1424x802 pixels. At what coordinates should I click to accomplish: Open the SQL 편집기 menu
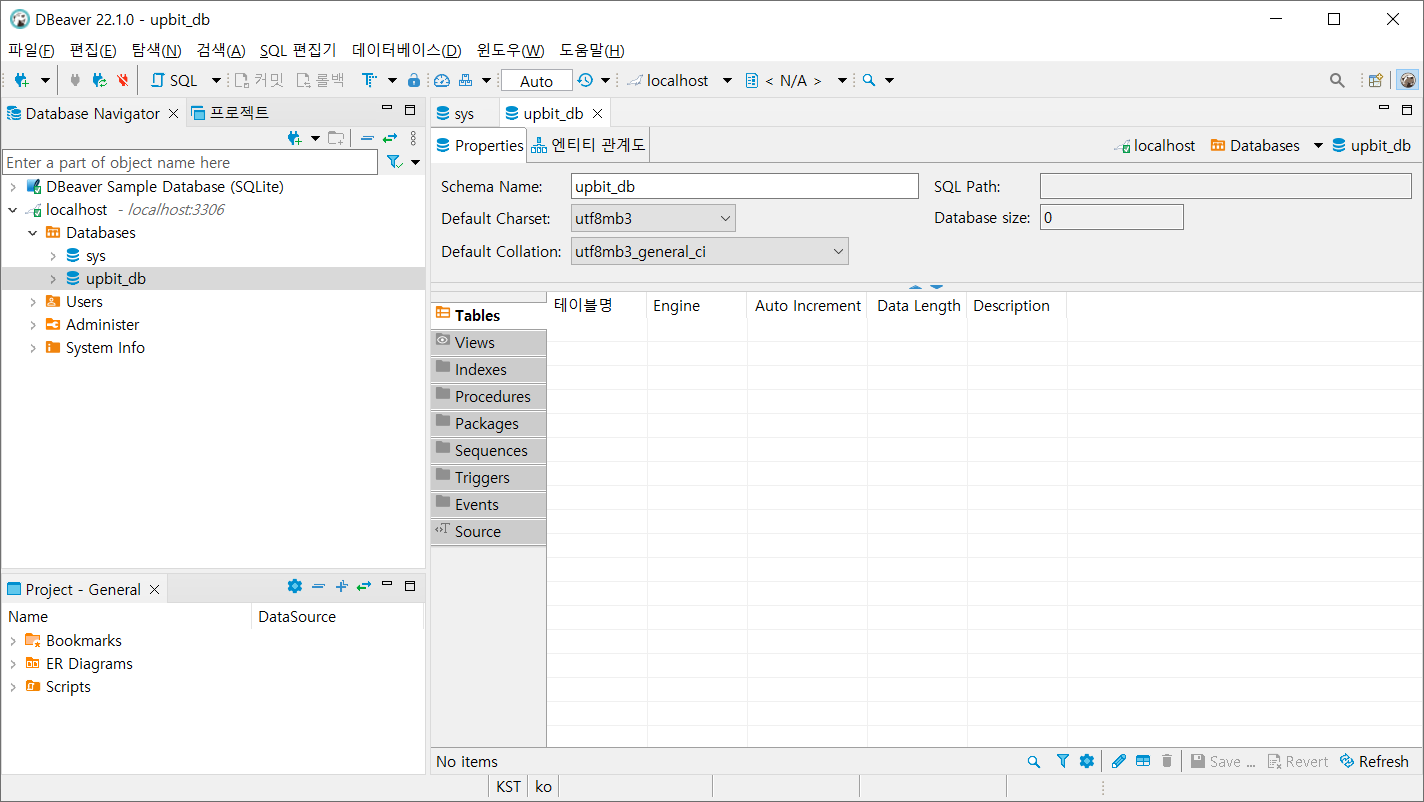298,50
